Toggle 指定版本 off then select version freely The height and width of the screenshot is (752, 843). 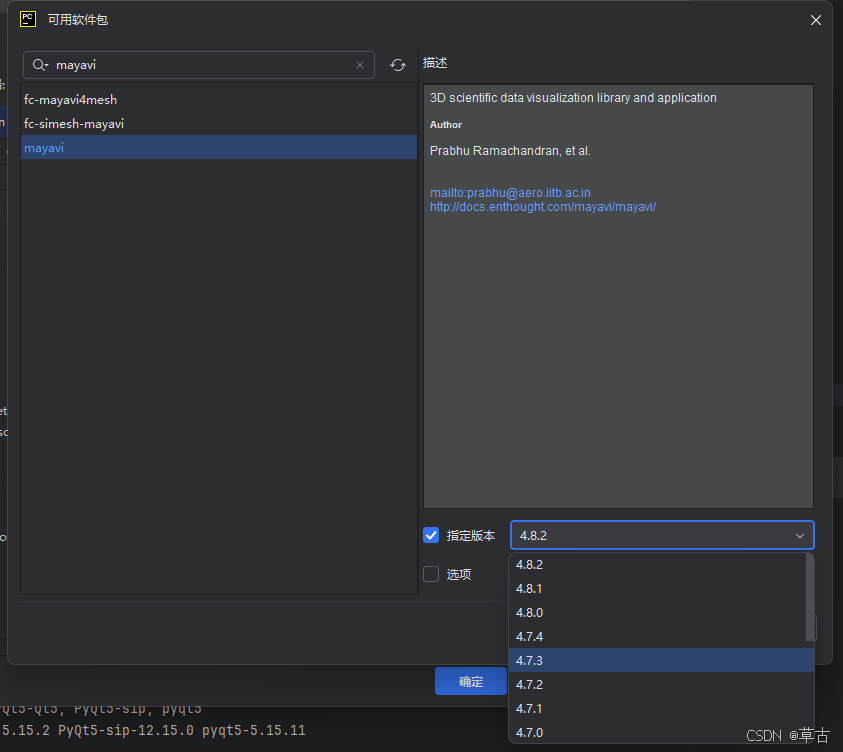point(431,535)
